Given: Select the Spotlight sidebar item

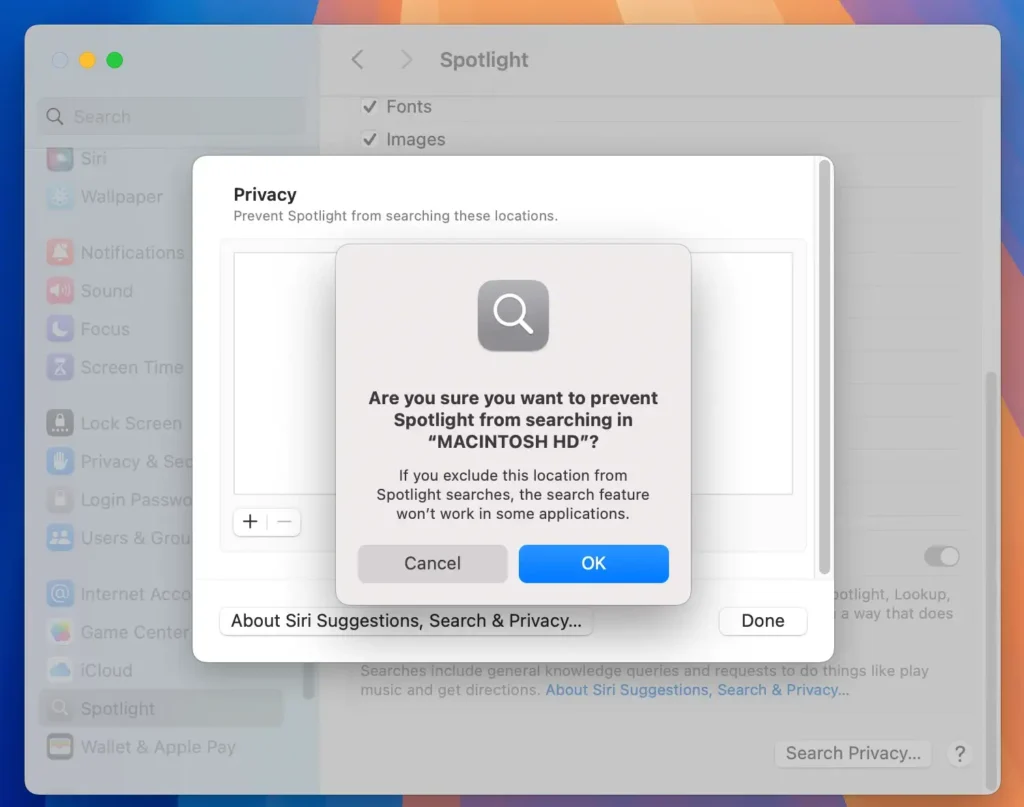Looking at the screenshot, I should [161, 708].
